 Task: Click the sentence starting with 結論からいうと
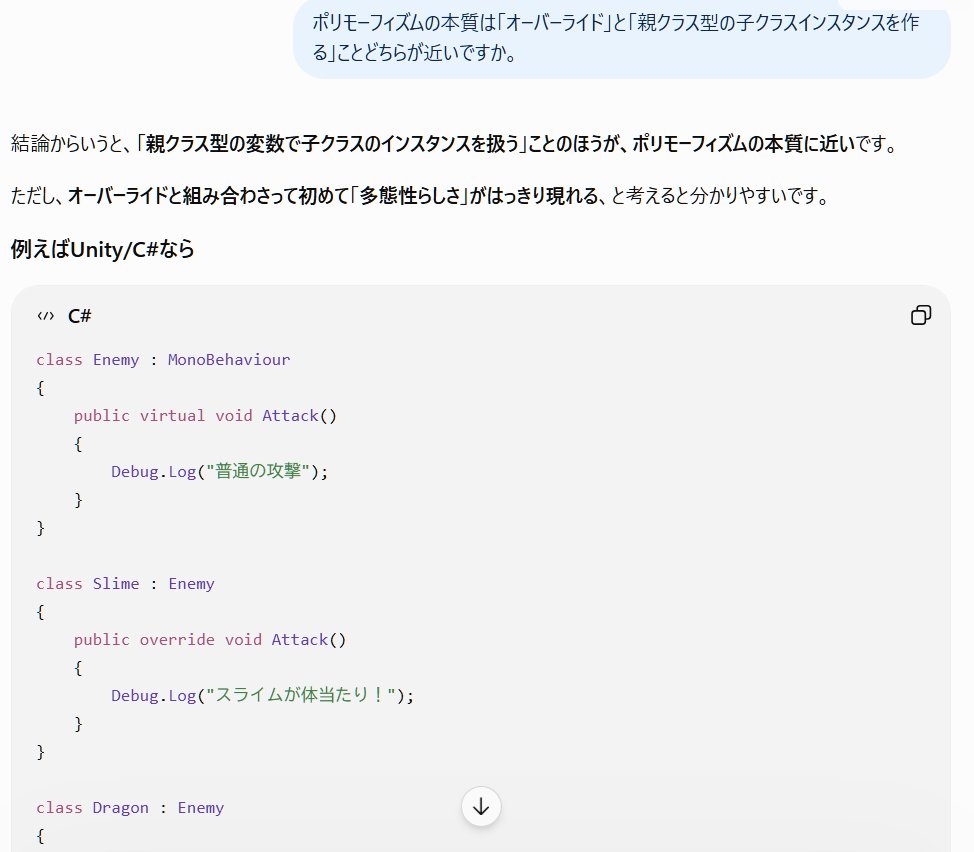[454, 144]
